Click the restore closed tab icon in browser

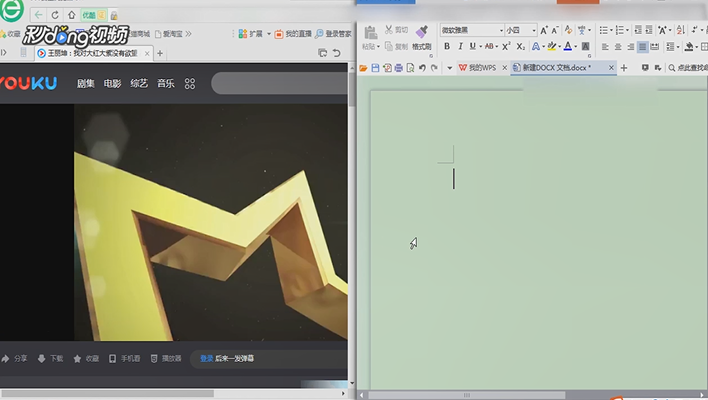click(x=336, y=53)
